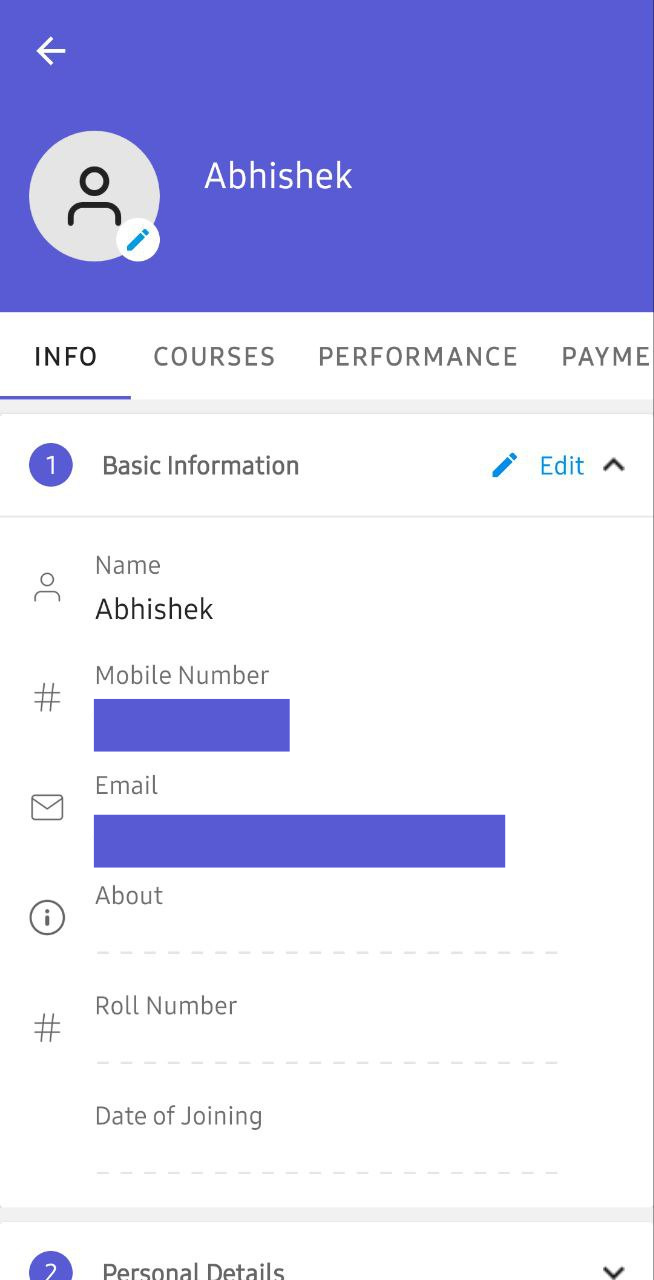Collapse the Basic Information section chevron
Screen dimensions: 654x1280
coord(614,465)
